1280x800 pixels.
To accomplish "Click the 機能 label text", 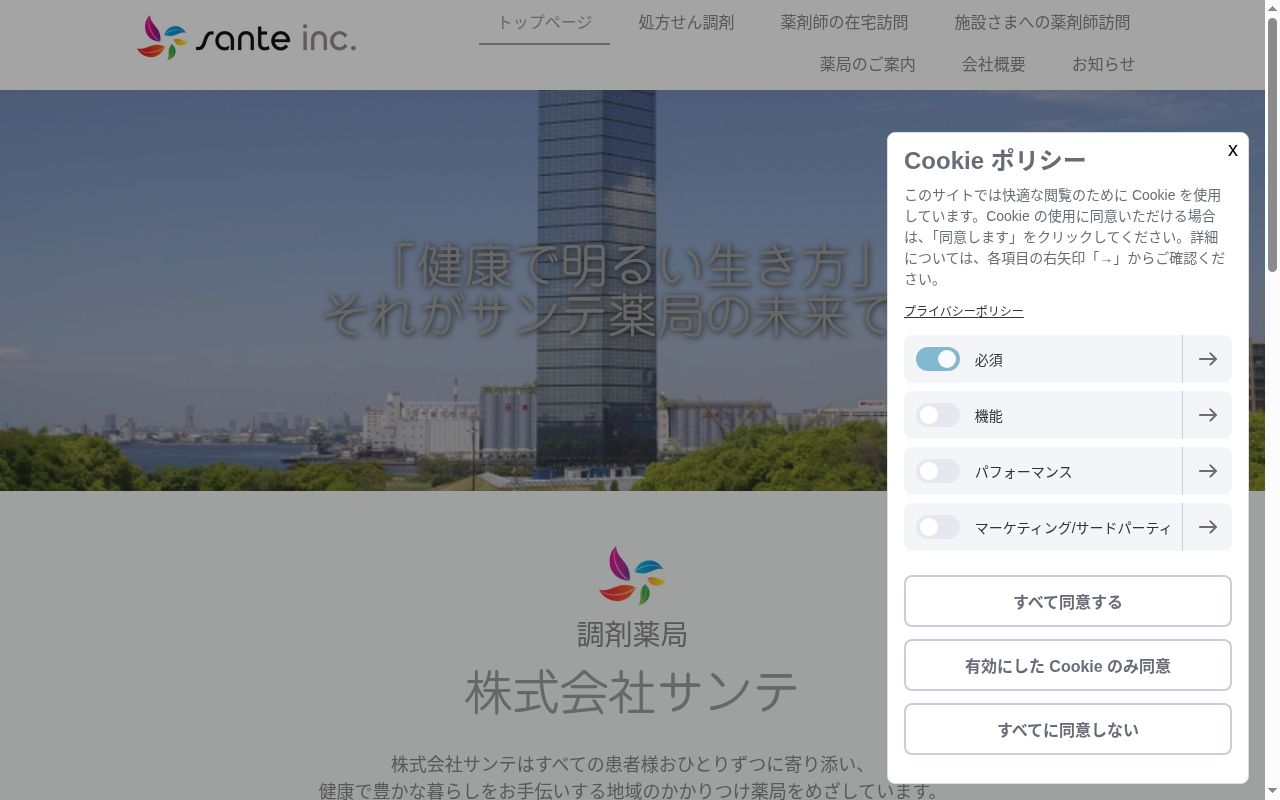I will [989, 416].
